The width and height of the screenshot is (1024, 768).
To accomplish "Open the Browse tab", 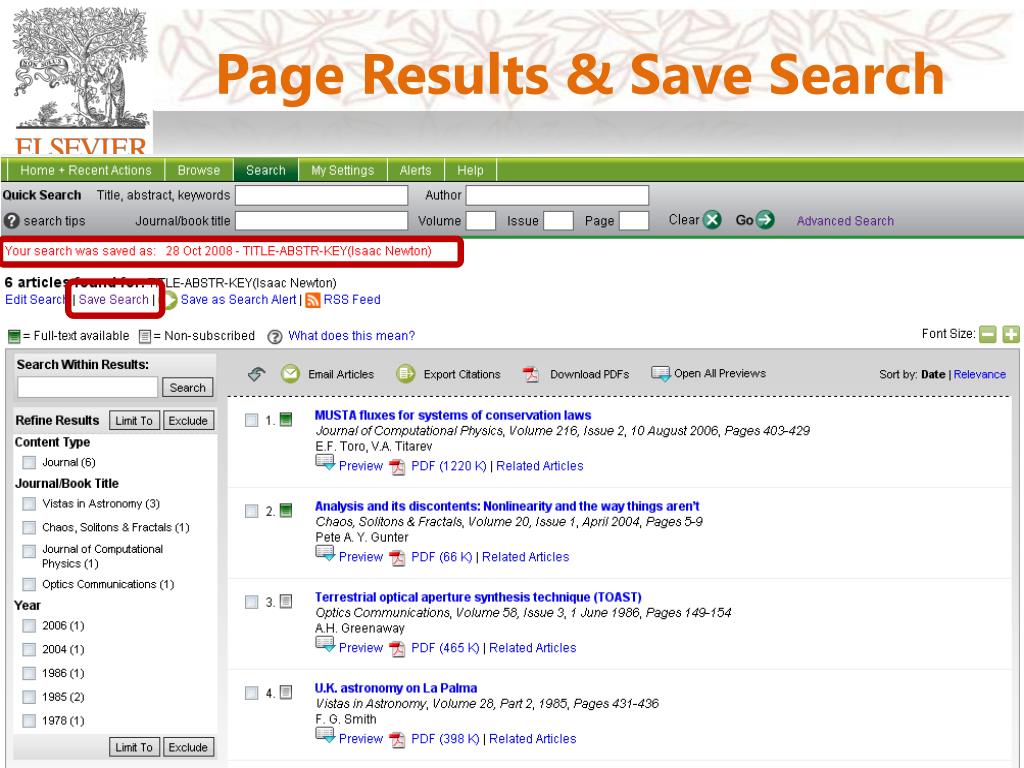I will click(199, 170).
